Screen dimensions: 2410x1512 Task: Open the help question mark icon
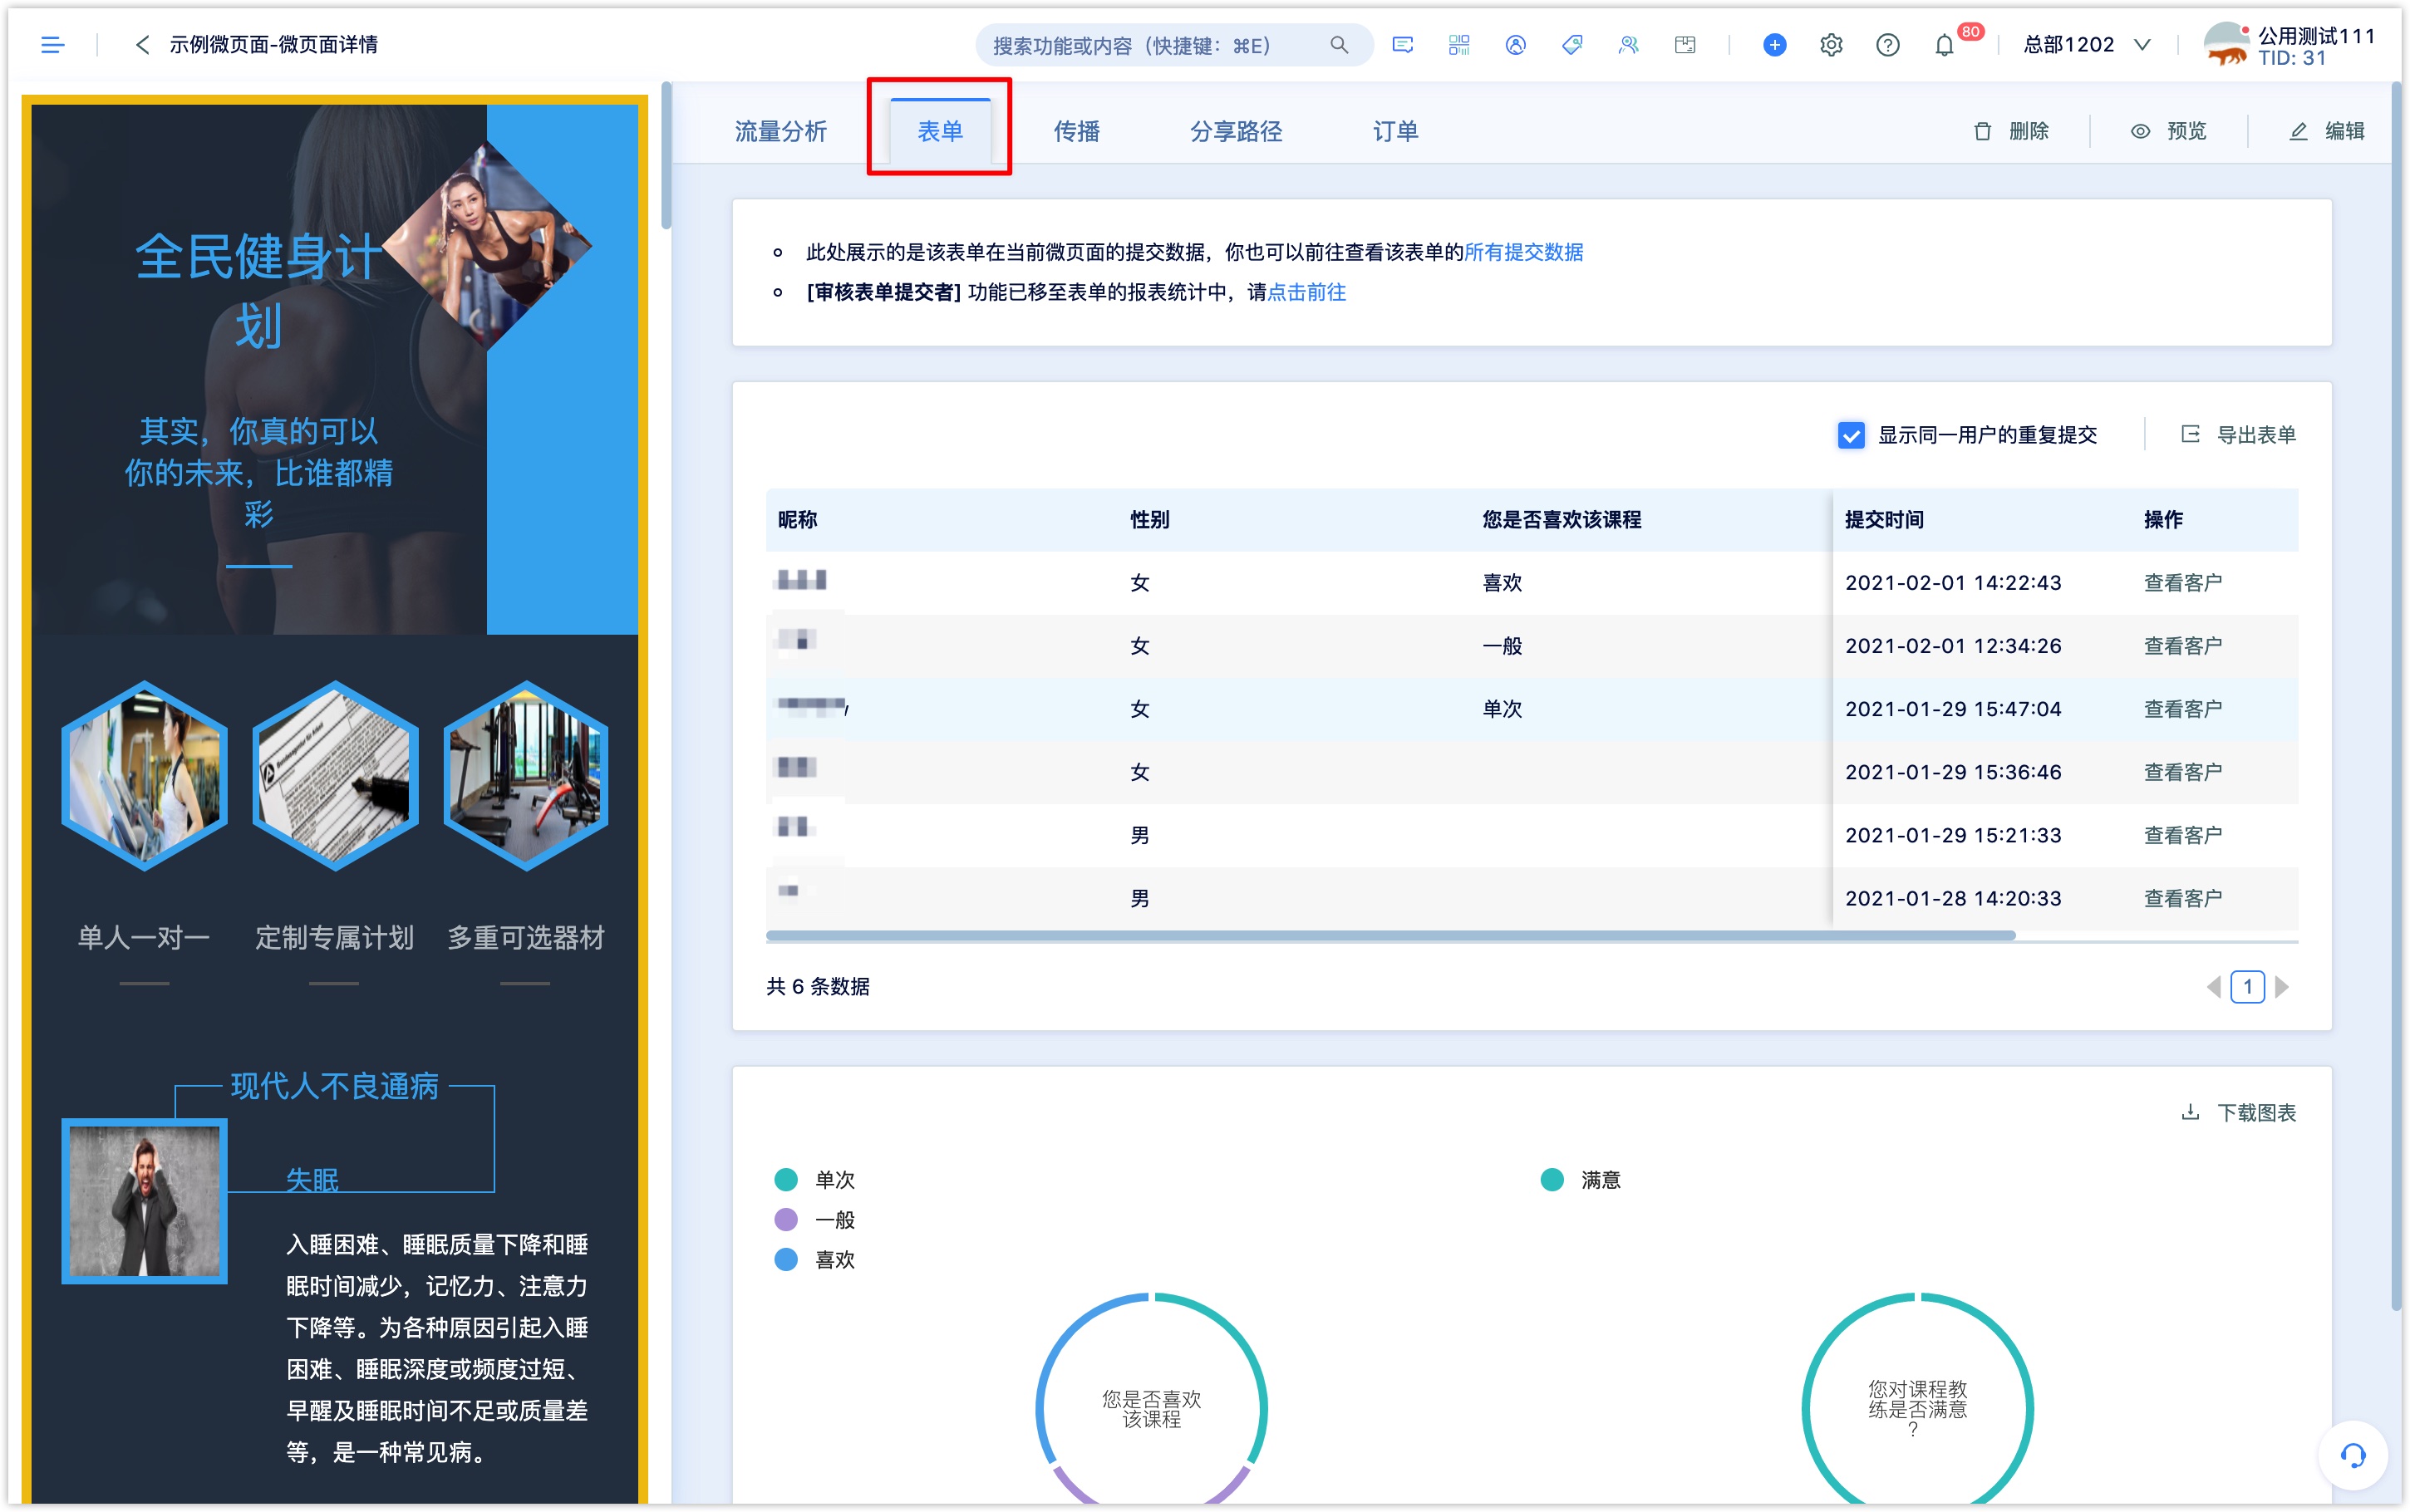tap(1887, 44)
